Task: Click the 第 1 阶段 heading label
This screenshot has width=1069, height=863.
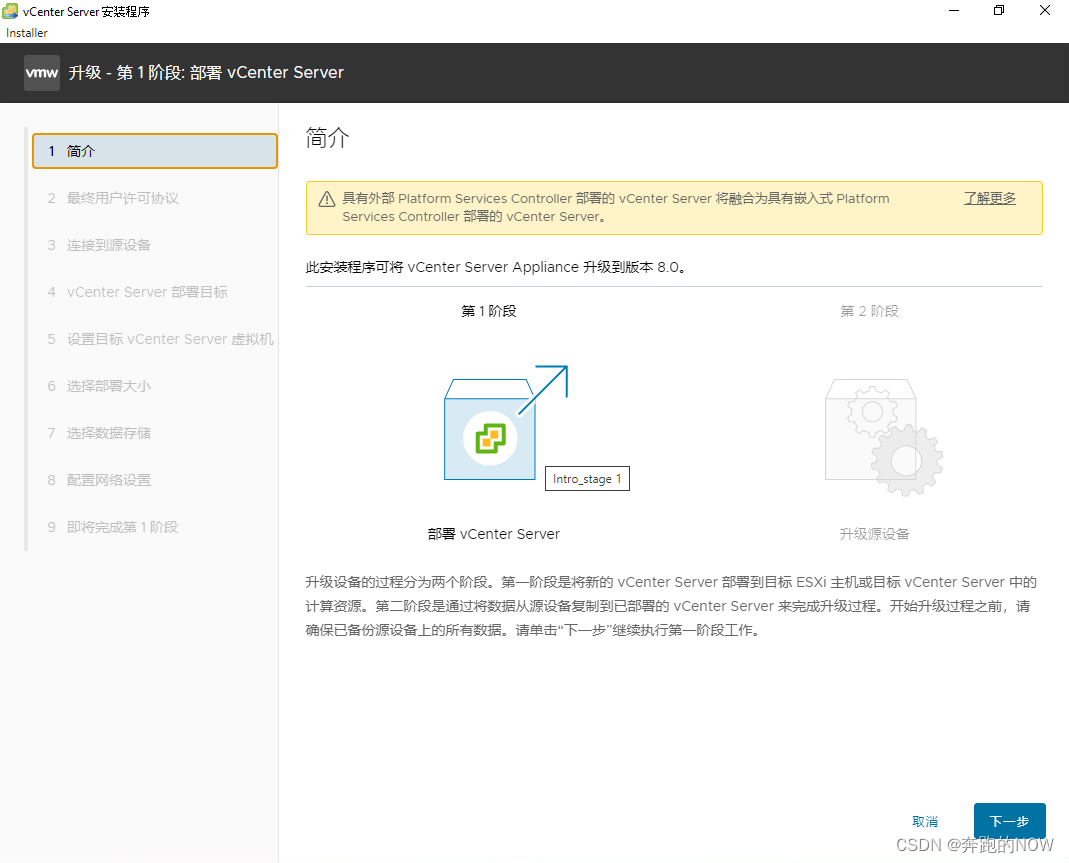Action: coord(489,311)
